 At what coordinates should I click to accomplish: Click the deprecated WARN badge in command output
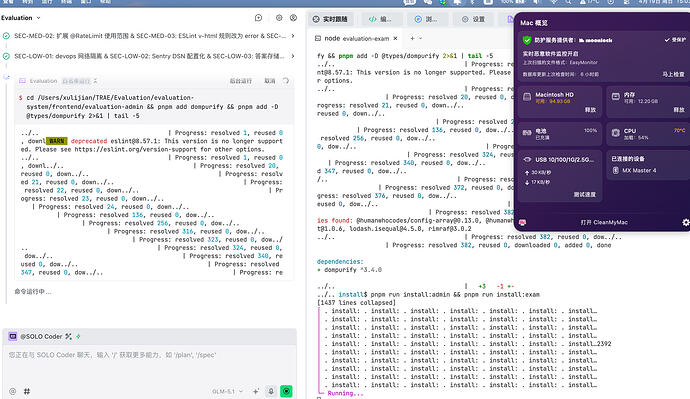[x=57, y=141]
